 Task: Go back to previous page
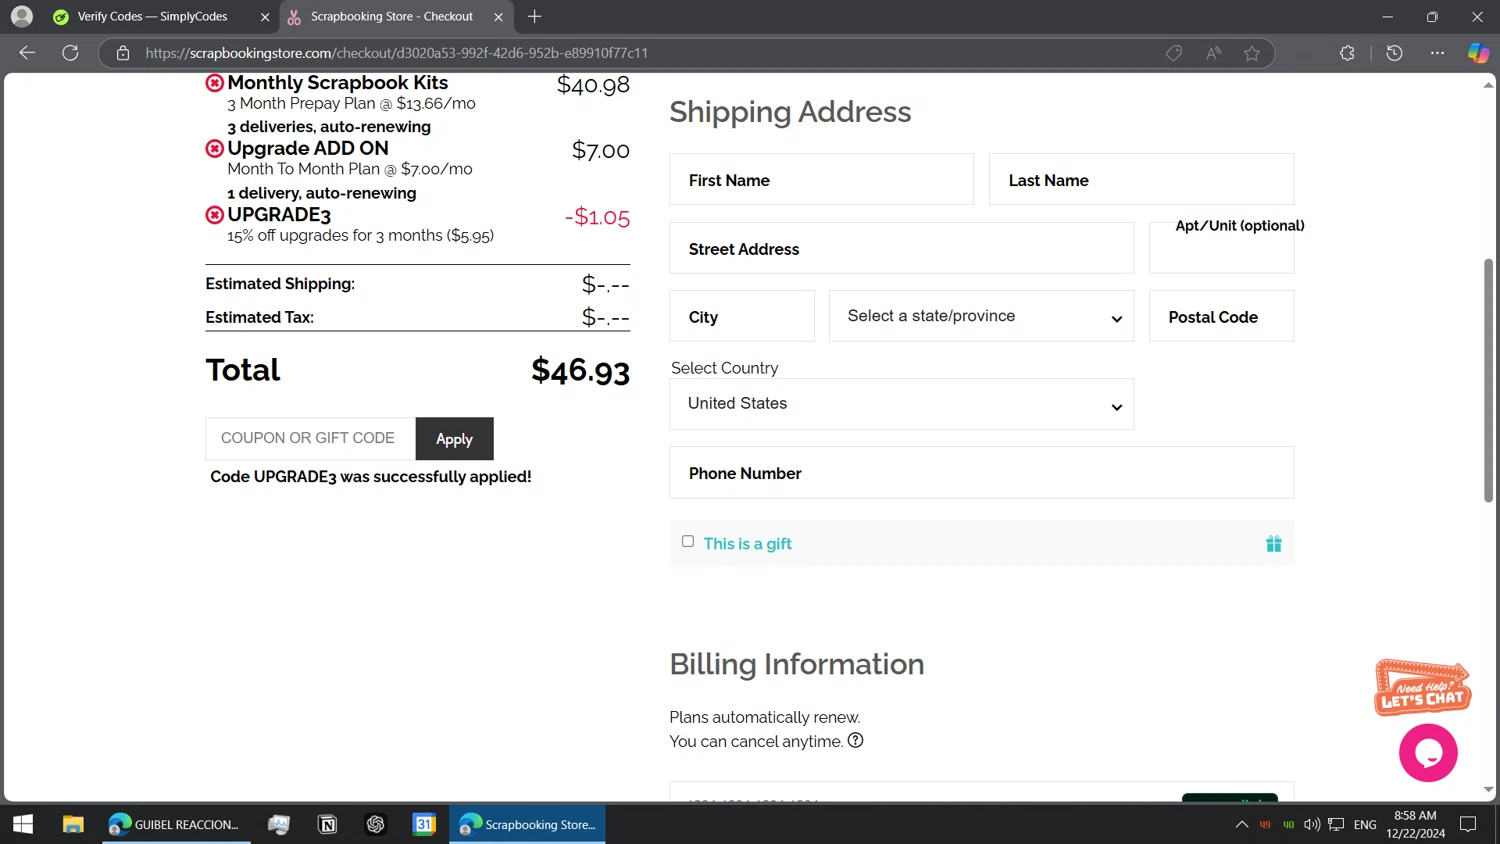tap(27, 53)
